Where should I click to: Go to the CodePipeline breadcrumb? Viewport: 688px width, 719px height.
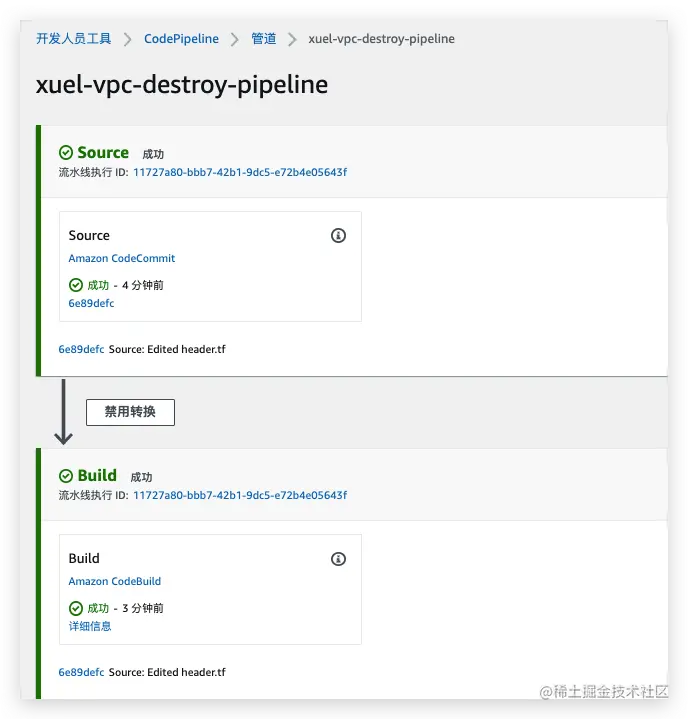point(181,39)
